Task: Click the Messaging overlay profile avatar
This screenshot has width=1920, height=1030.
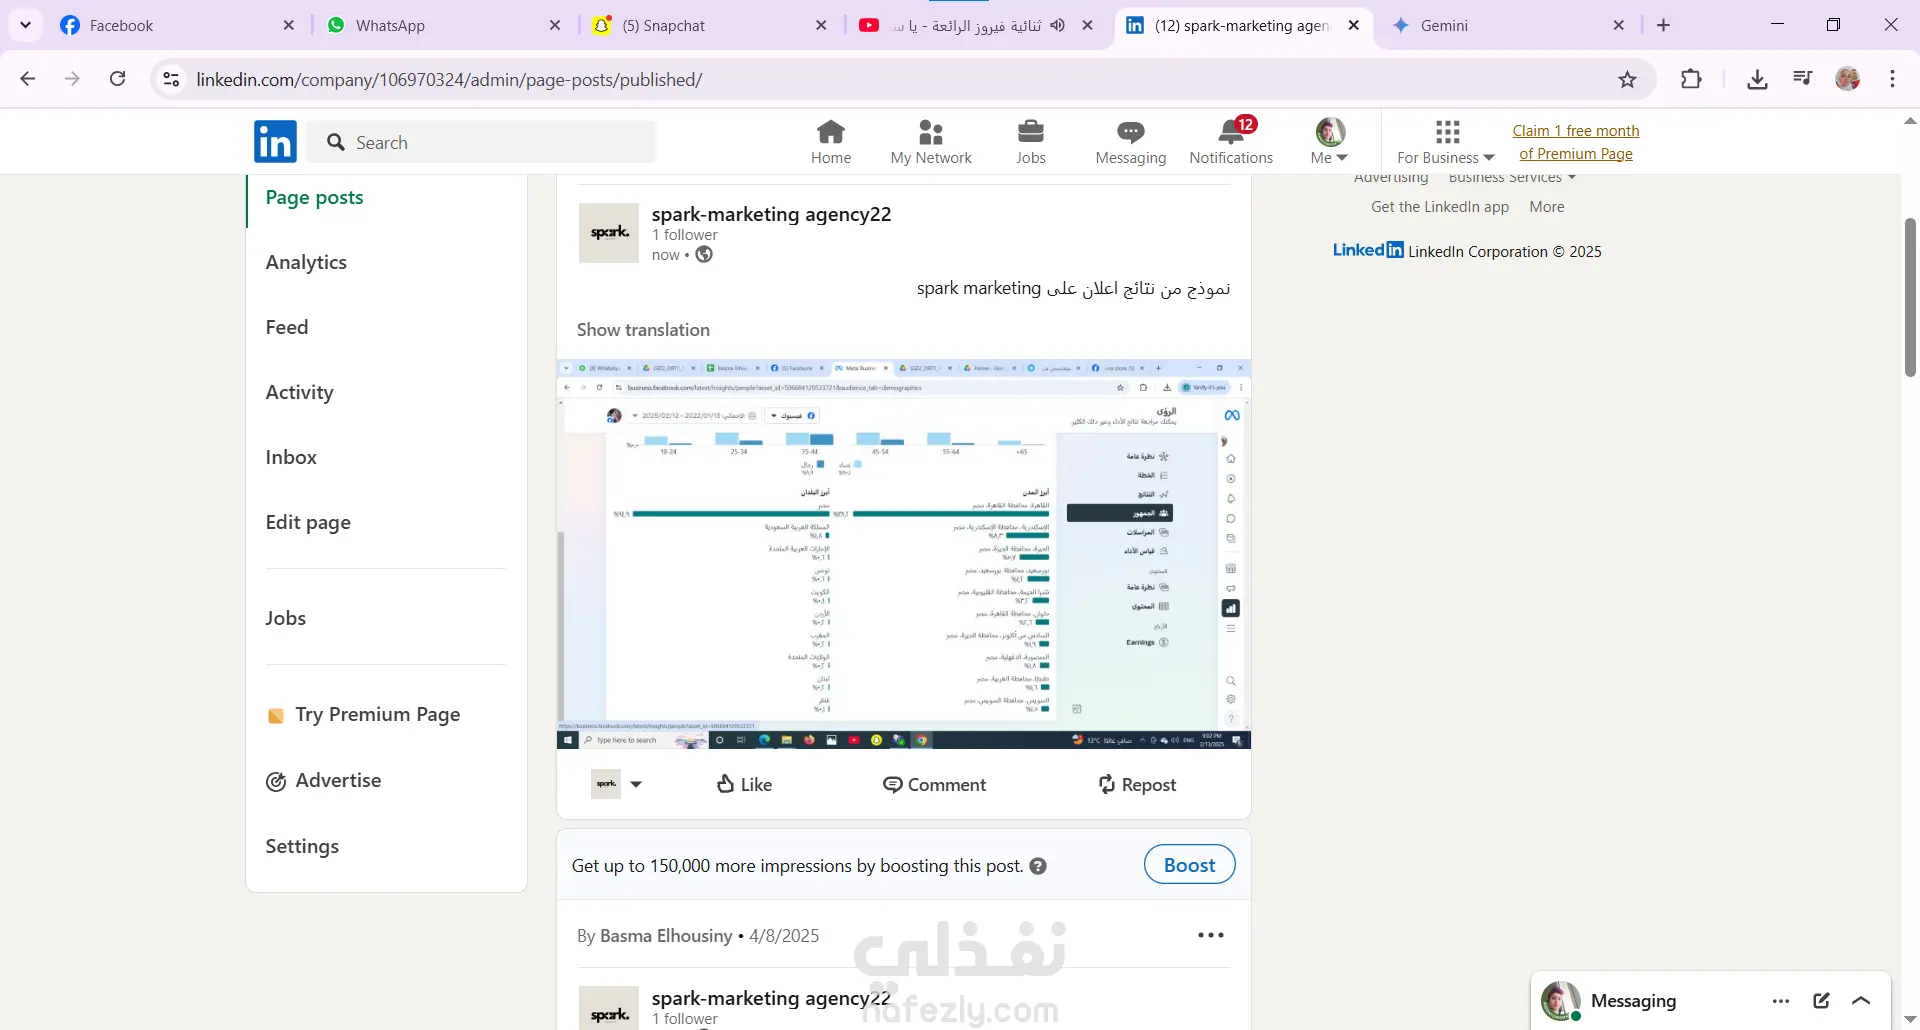Action: click(x=1561, y=1001)
